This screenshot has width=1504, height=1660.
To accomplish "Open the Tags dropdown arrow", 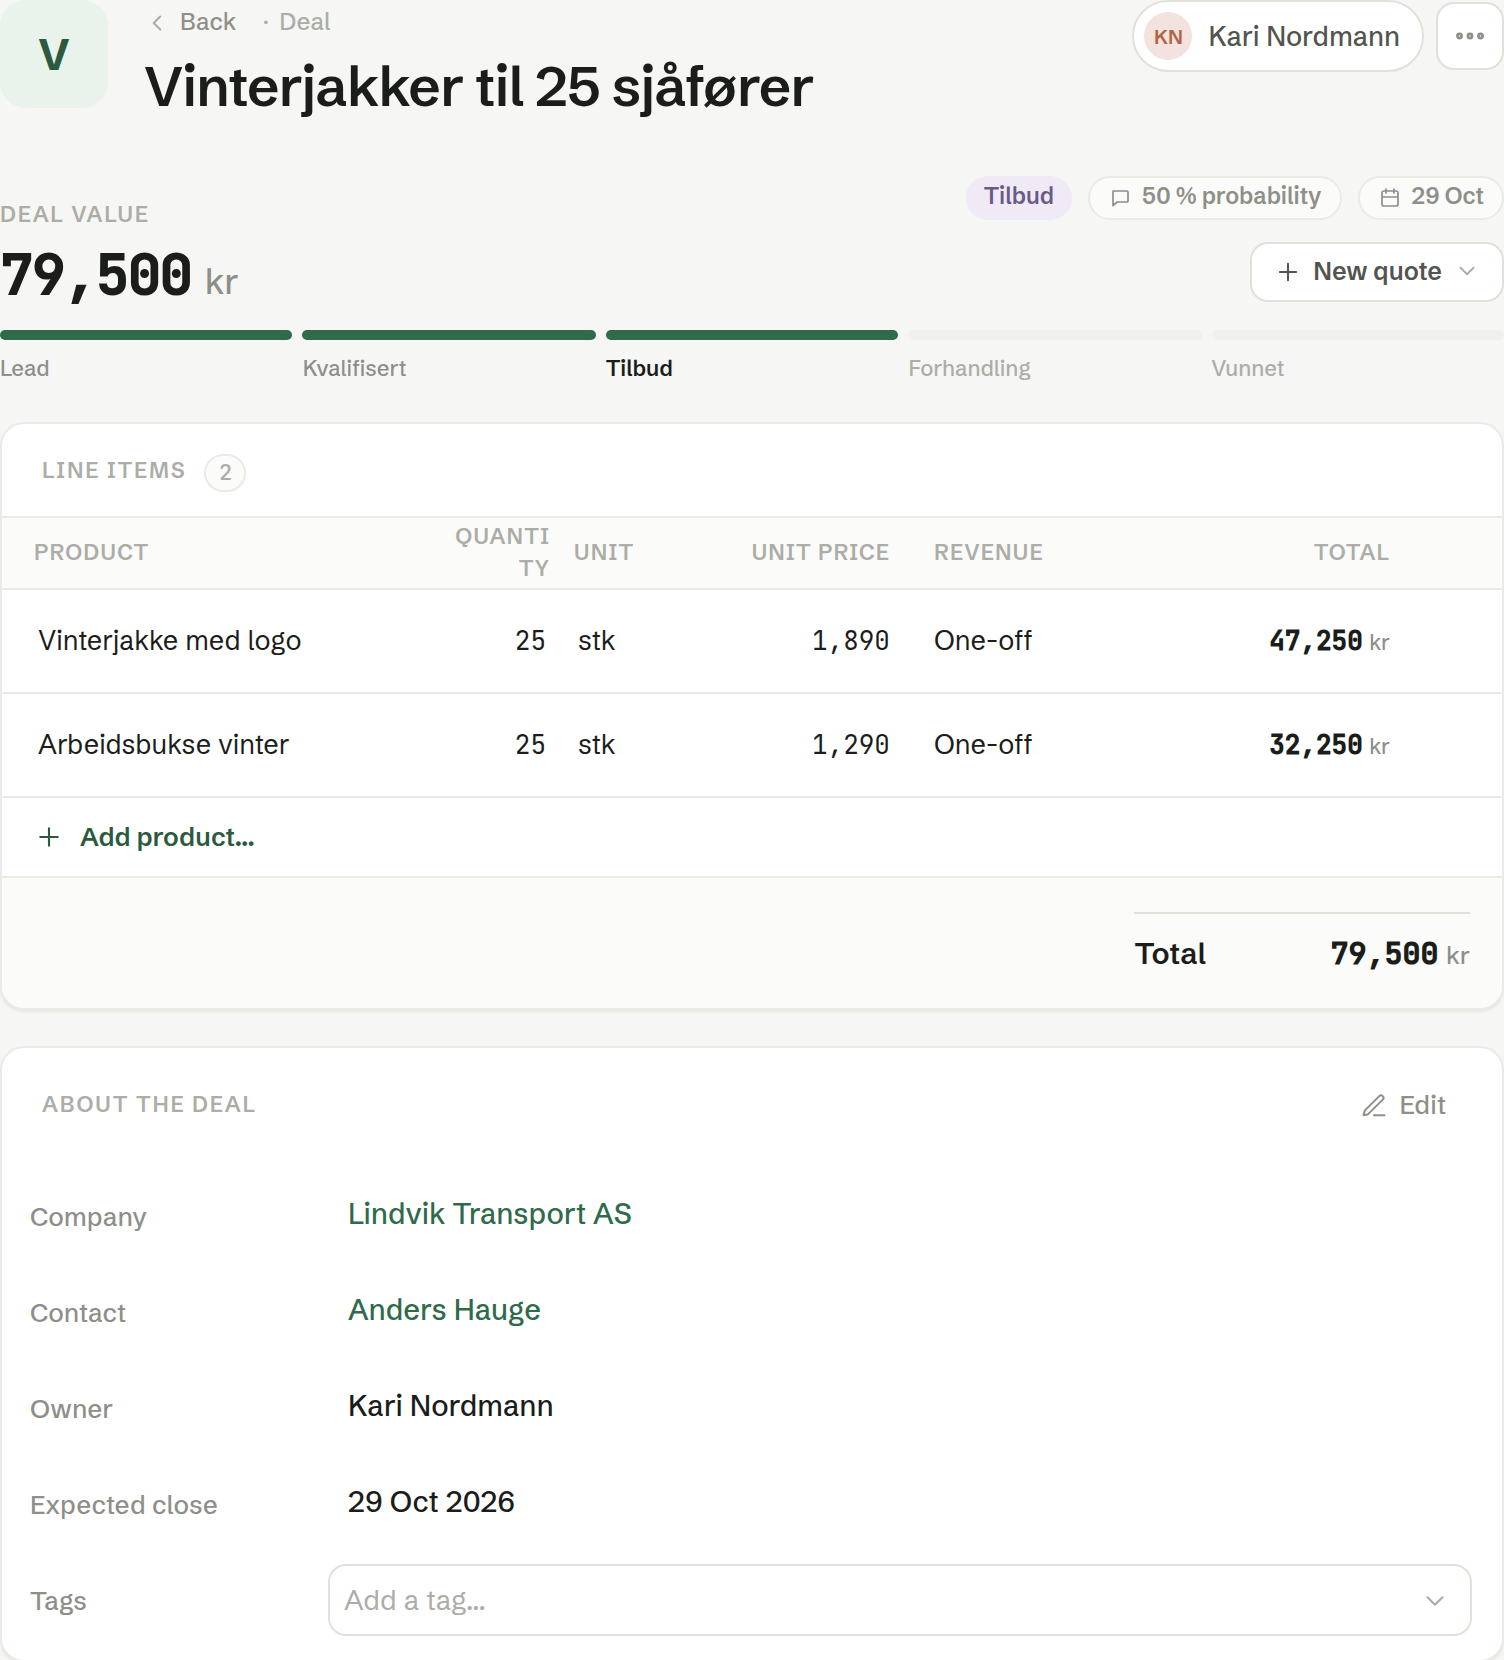I will [1435, 1600].
